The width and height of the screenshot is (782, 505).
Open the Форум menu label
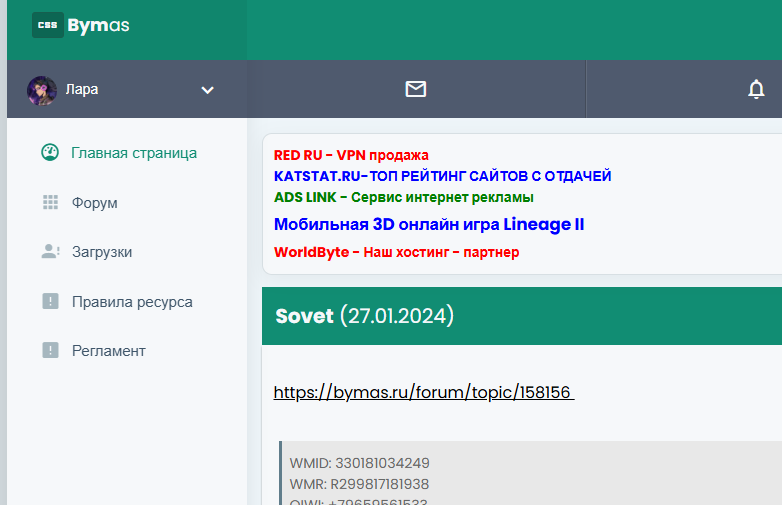(95, 203)
